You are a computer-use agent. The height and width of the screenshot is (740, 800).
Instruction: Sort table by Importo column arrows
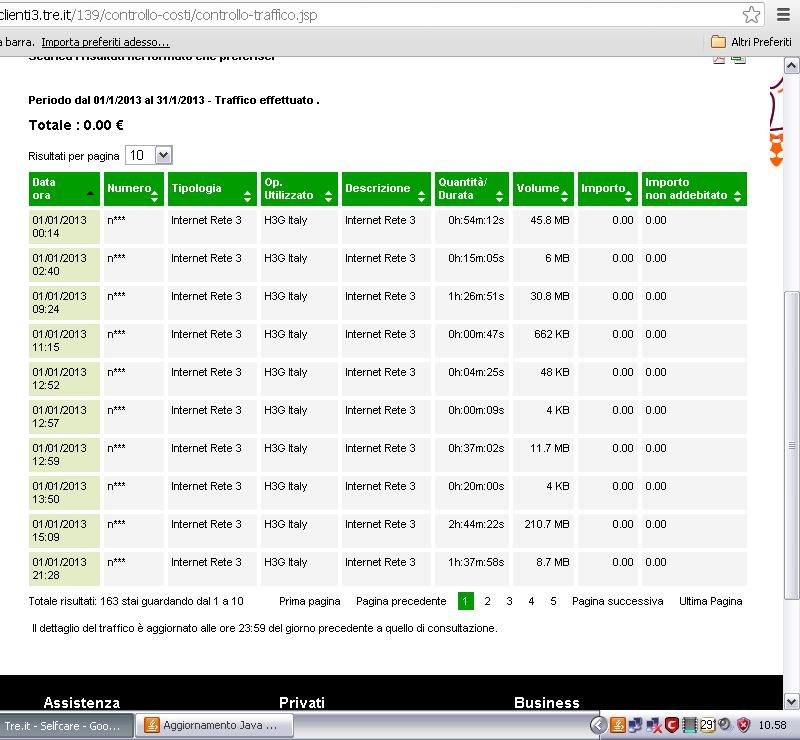click(x=628, y=195)
